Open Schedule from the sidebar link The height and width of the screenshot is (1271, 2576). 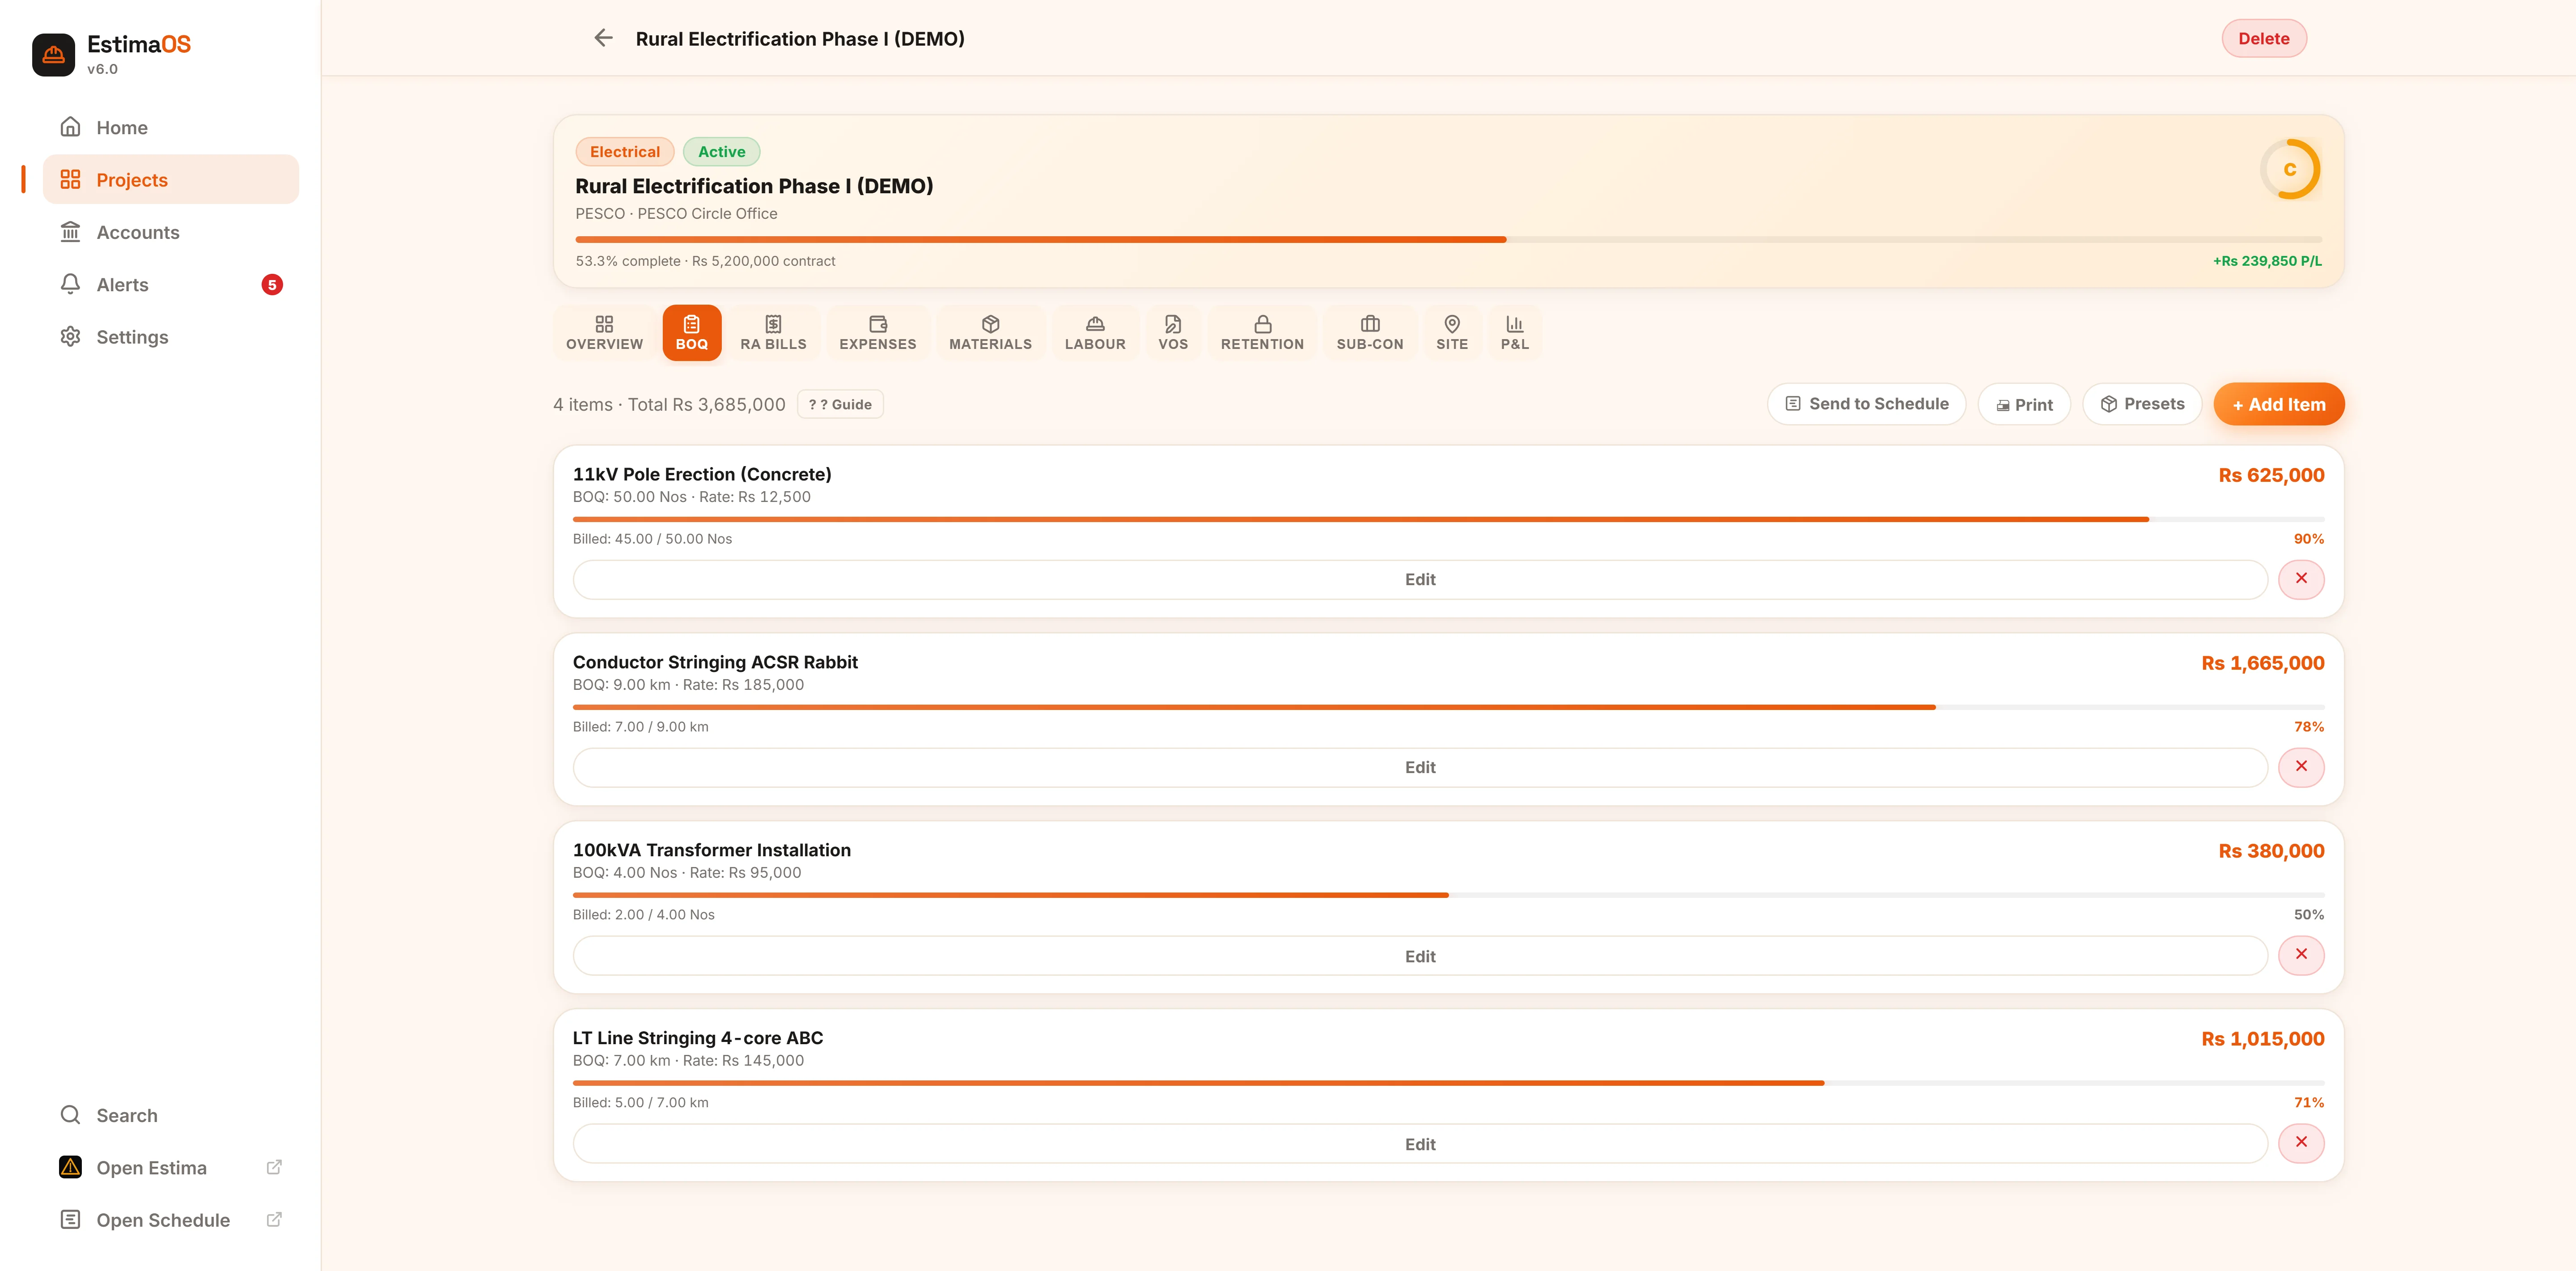pyautogui.click(x=171, y=1220)
